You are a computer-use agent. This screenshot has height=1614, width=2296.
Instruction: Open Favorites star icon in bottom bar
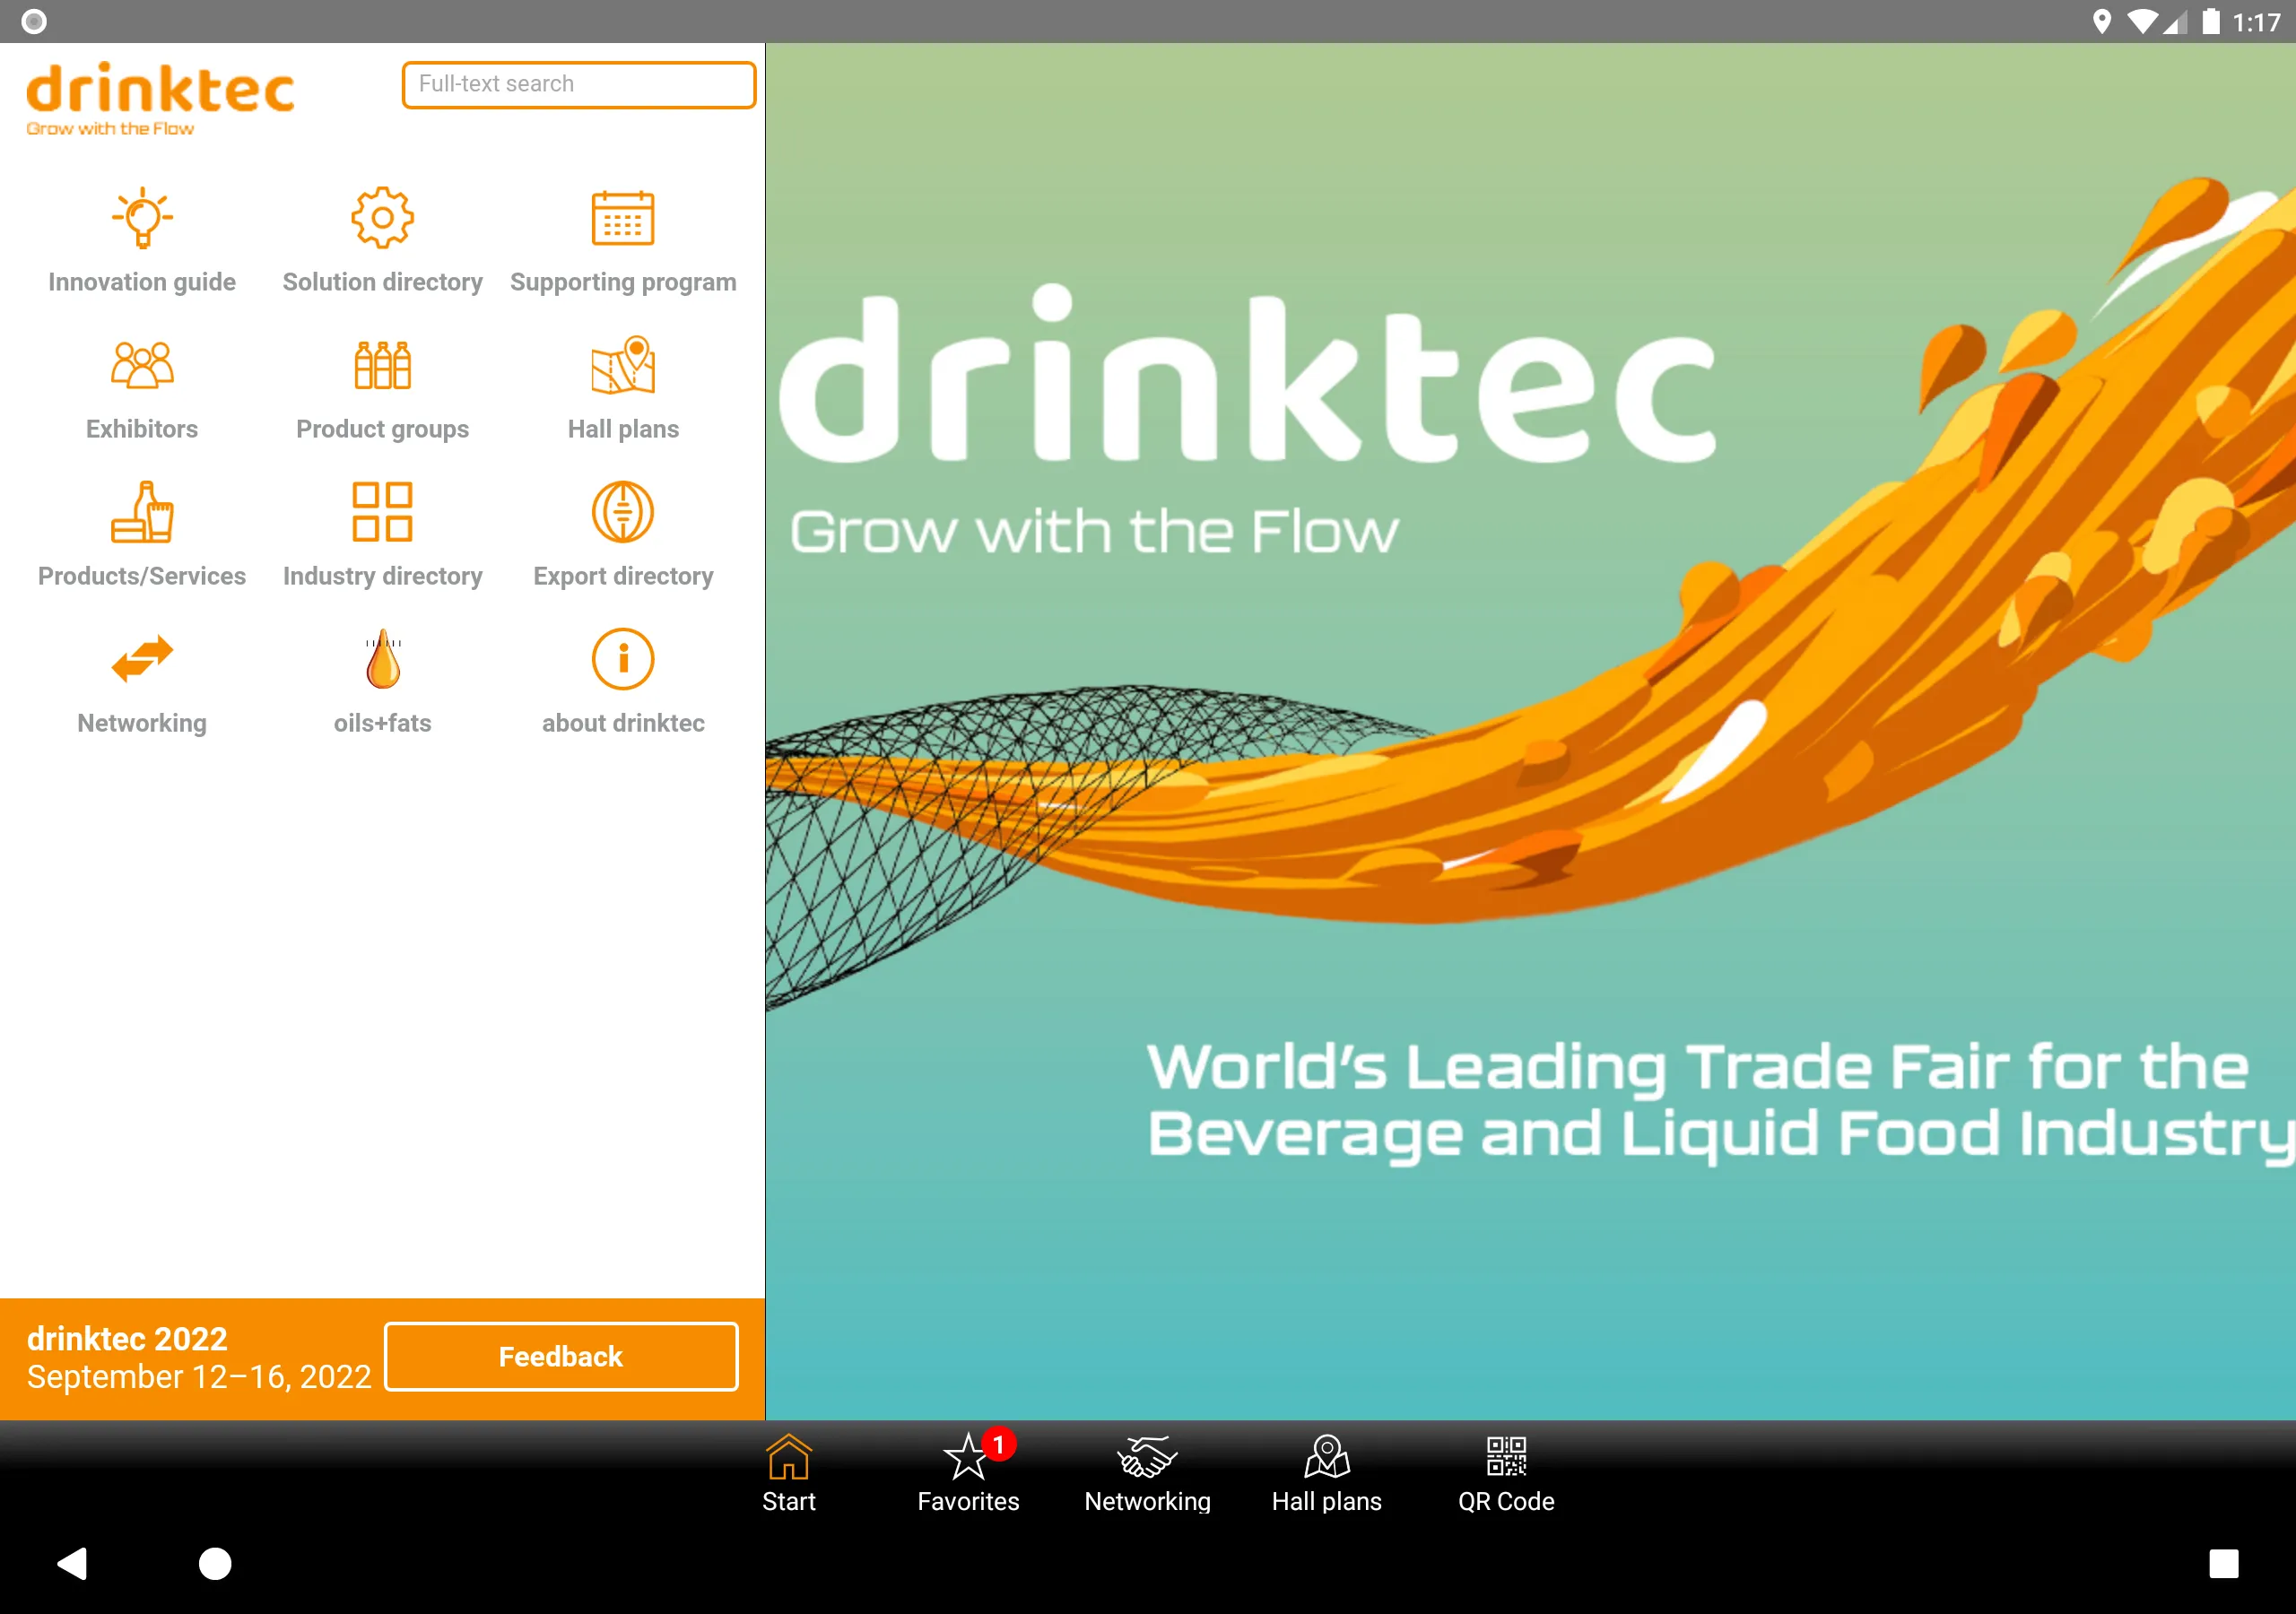pyautogui.click(x=967, y=1457)
